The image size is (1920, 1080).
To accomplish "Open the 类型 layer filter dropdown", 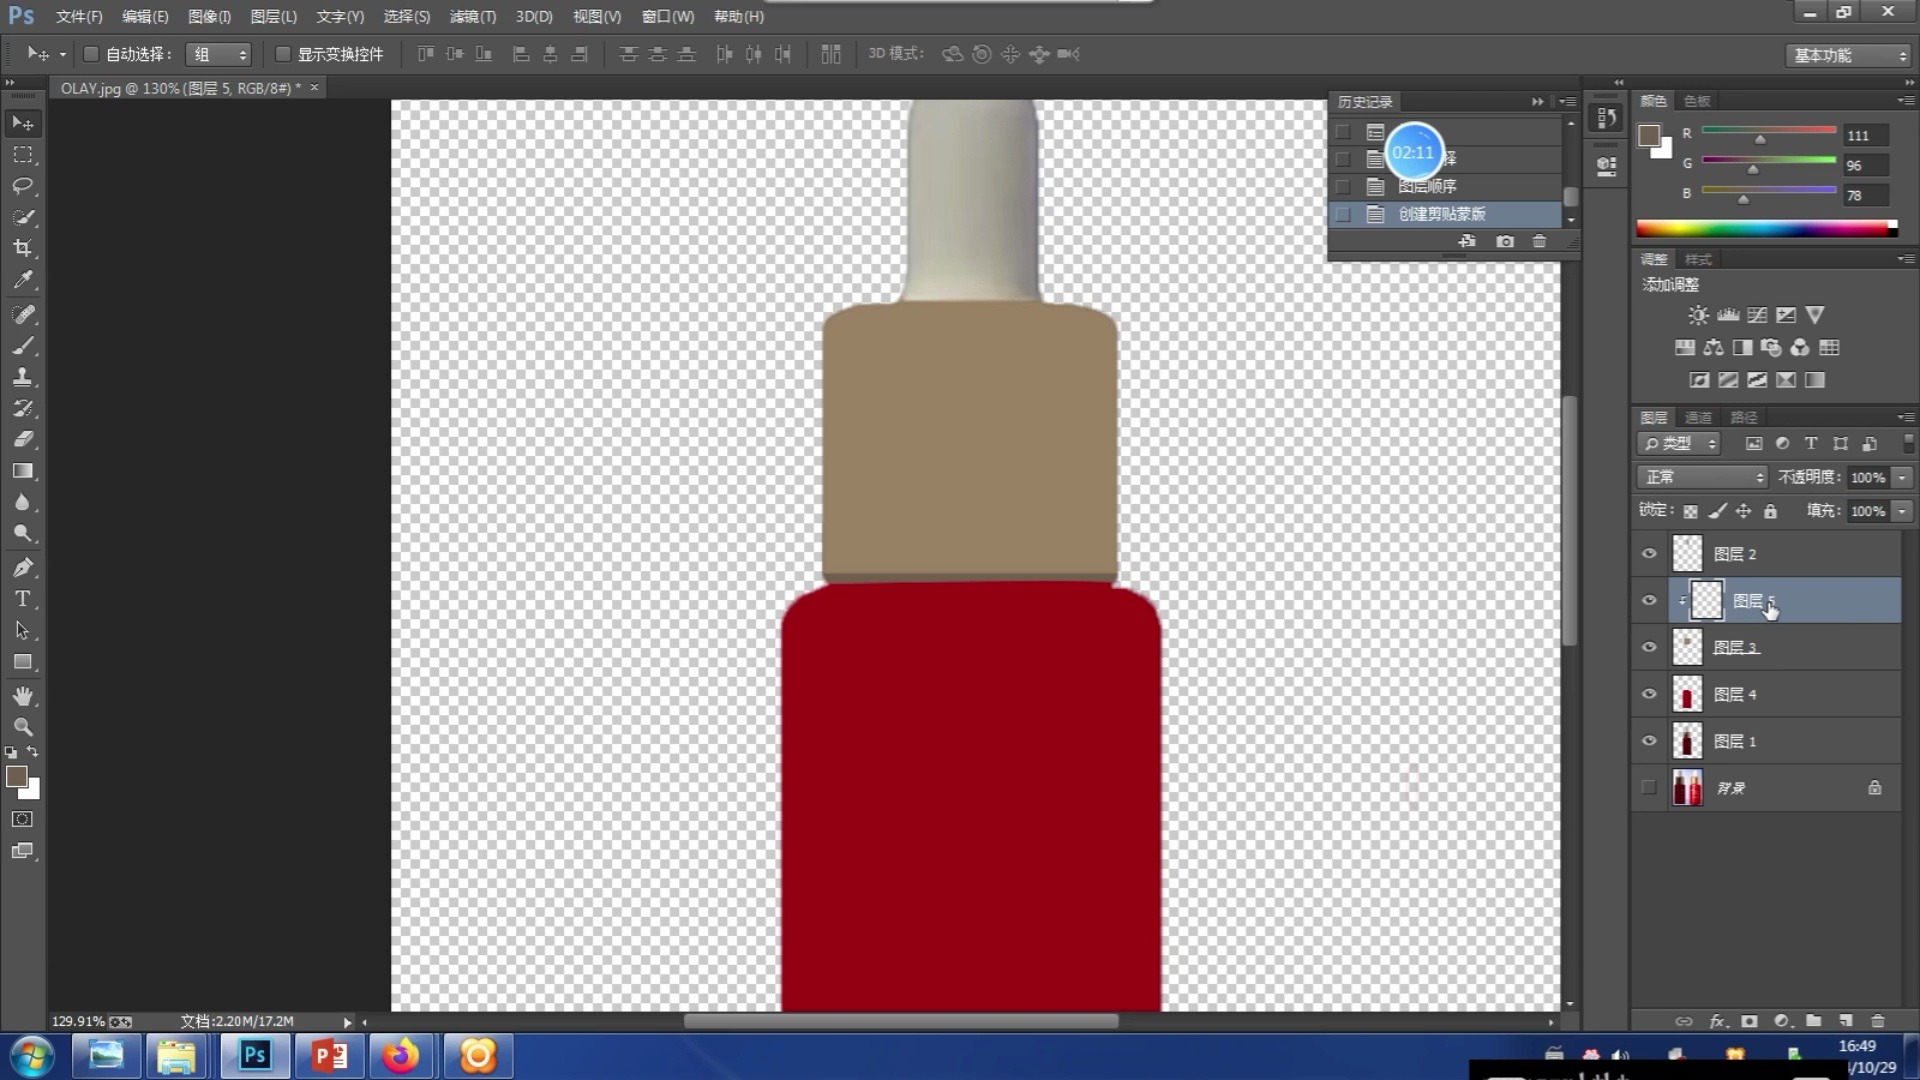I will (x=1678, y=443).
